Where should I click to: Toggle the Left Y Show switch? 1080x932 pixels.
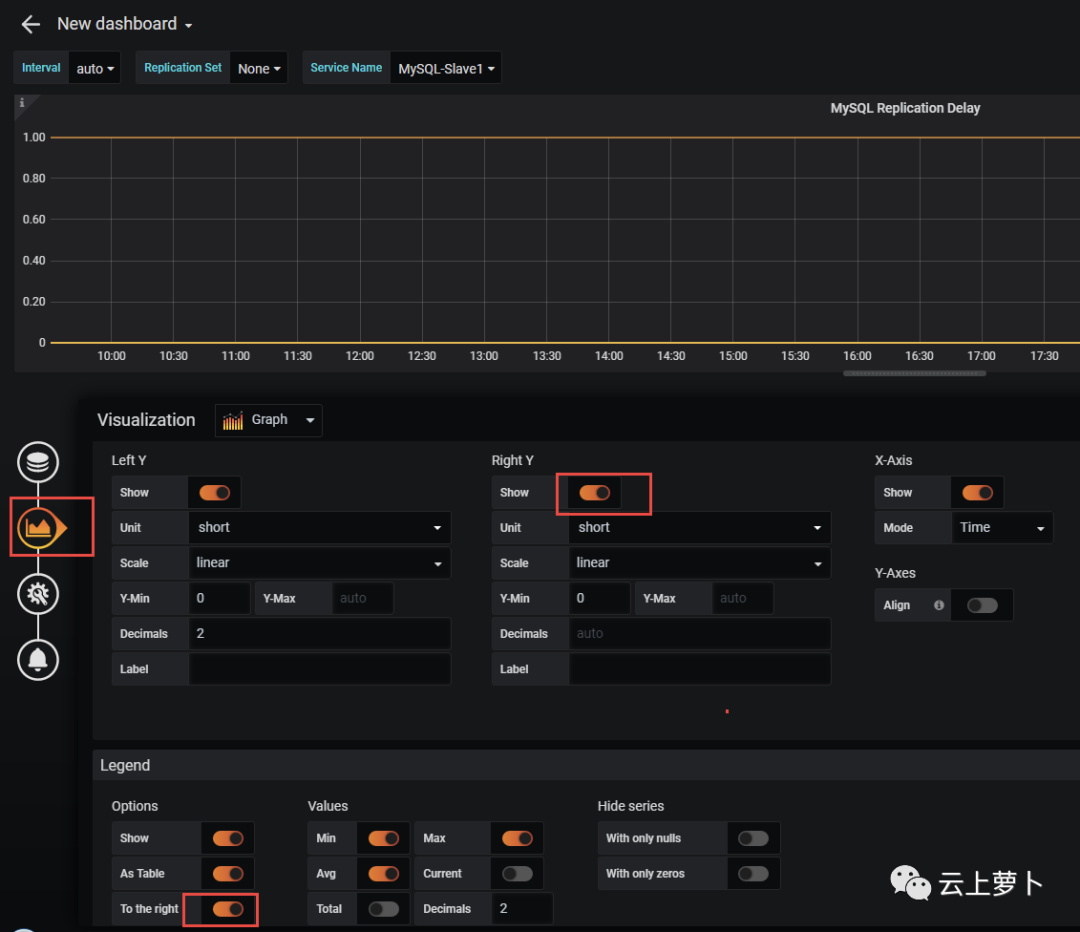(x=214, y=493)
